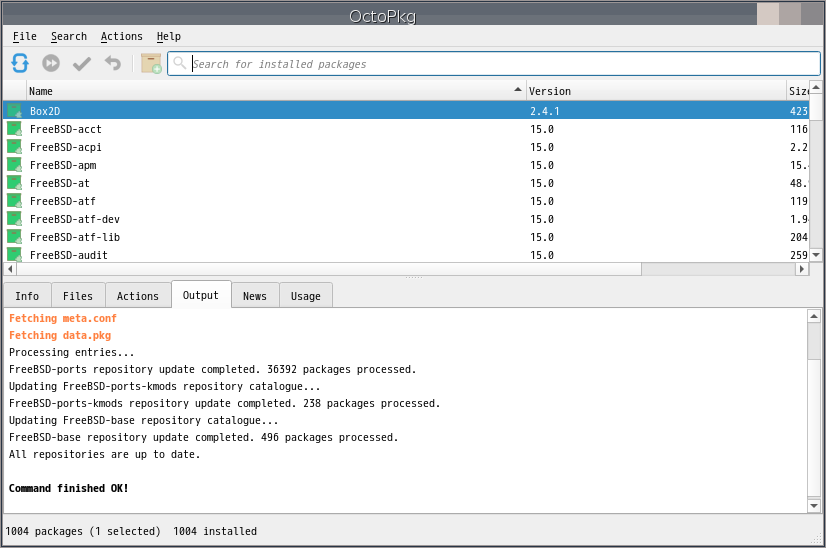Viewport: 826px width, 548px height.
Task: Switch to the News tab
Action: click(255, 296)
